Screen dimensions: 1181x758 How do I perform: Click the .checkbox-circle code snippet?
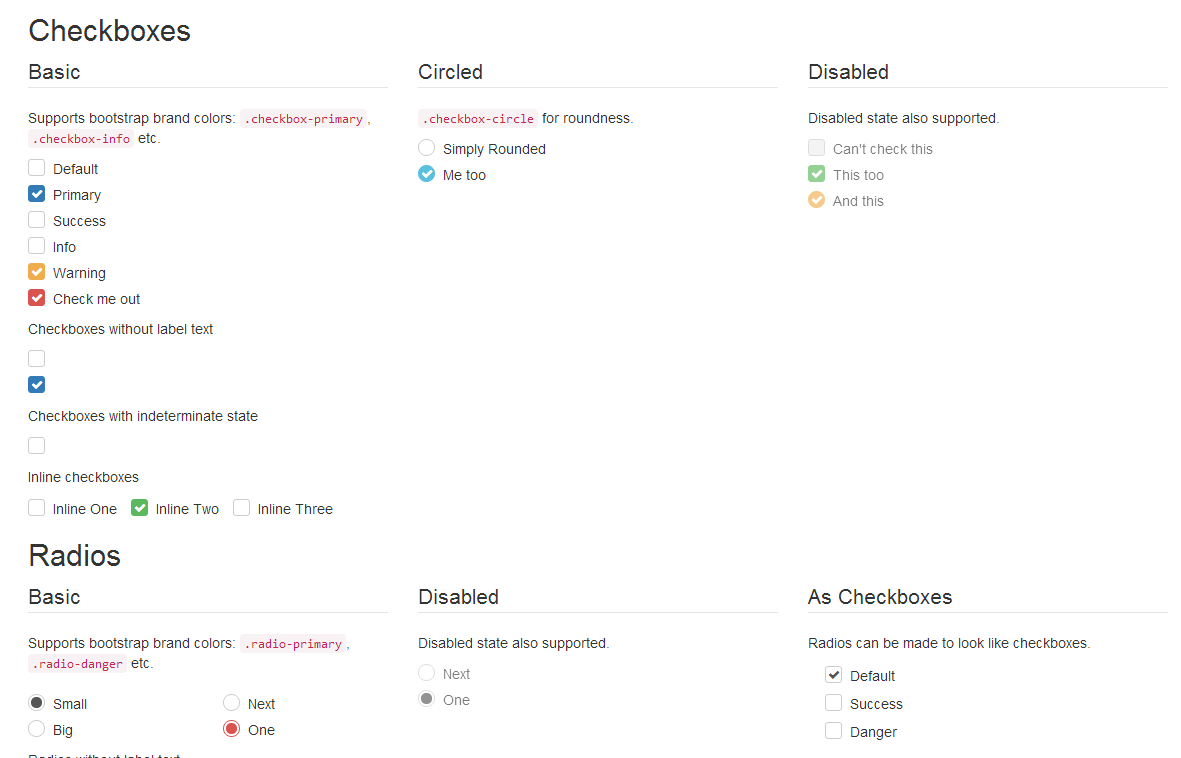(x=478, y=119)
